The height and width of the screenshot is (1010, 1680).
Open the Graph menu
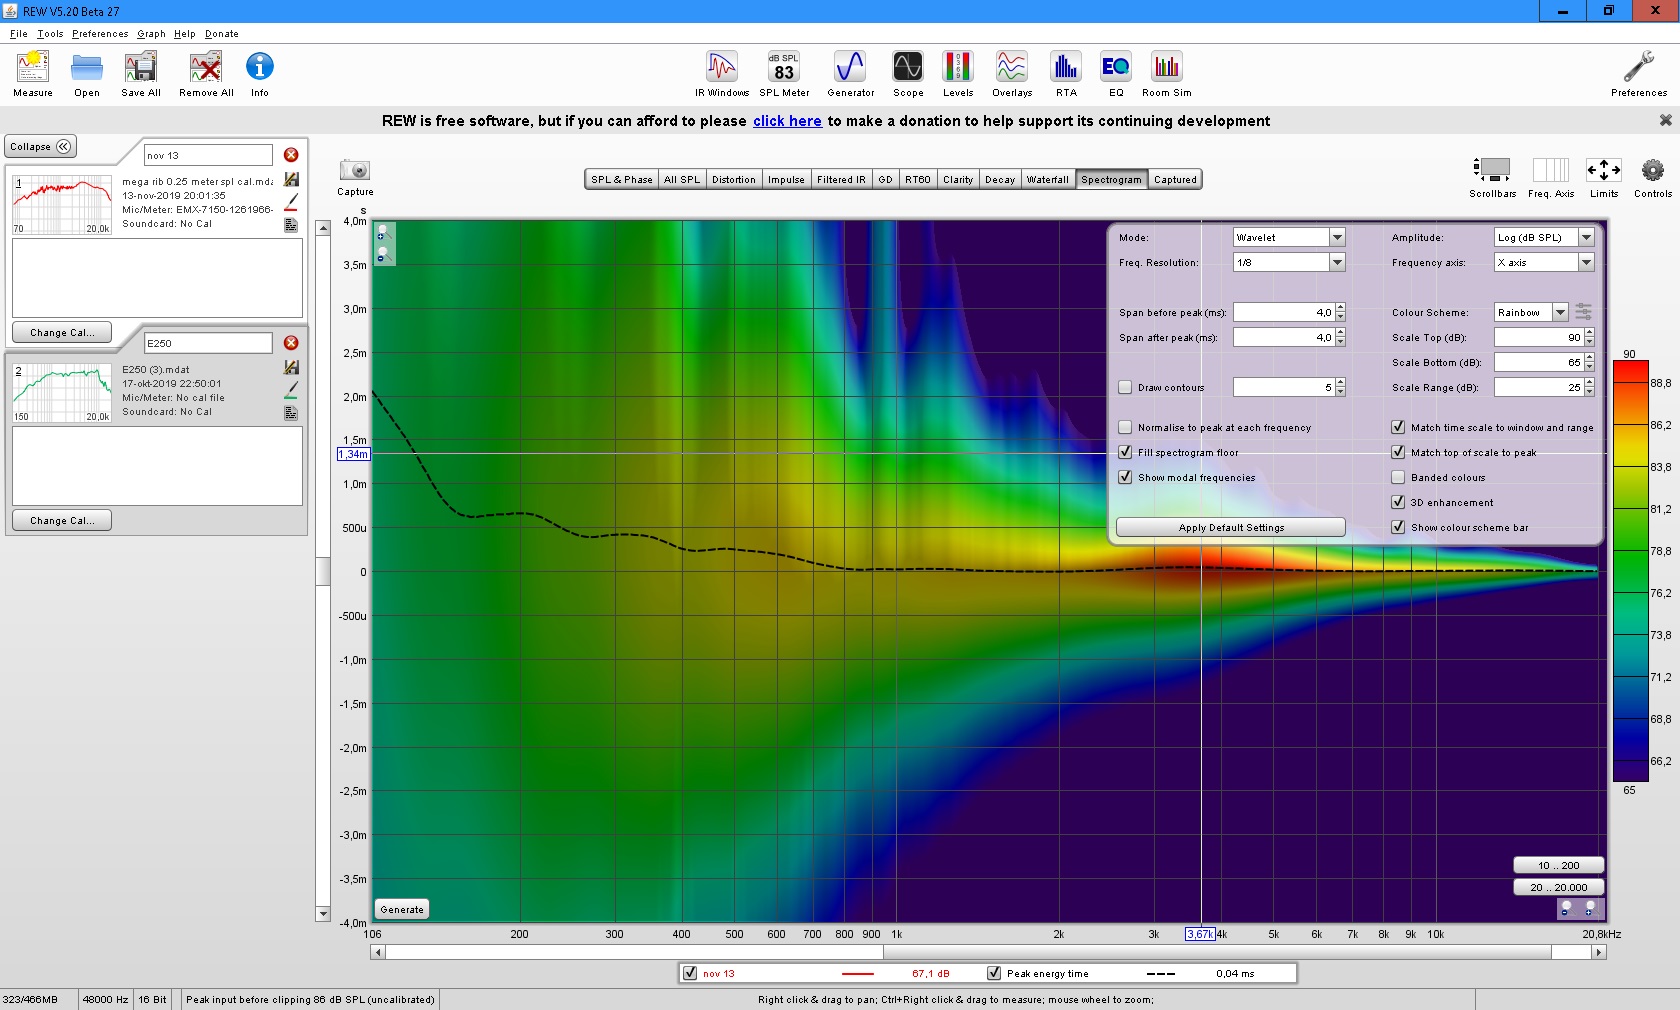(x=151, y=34)
